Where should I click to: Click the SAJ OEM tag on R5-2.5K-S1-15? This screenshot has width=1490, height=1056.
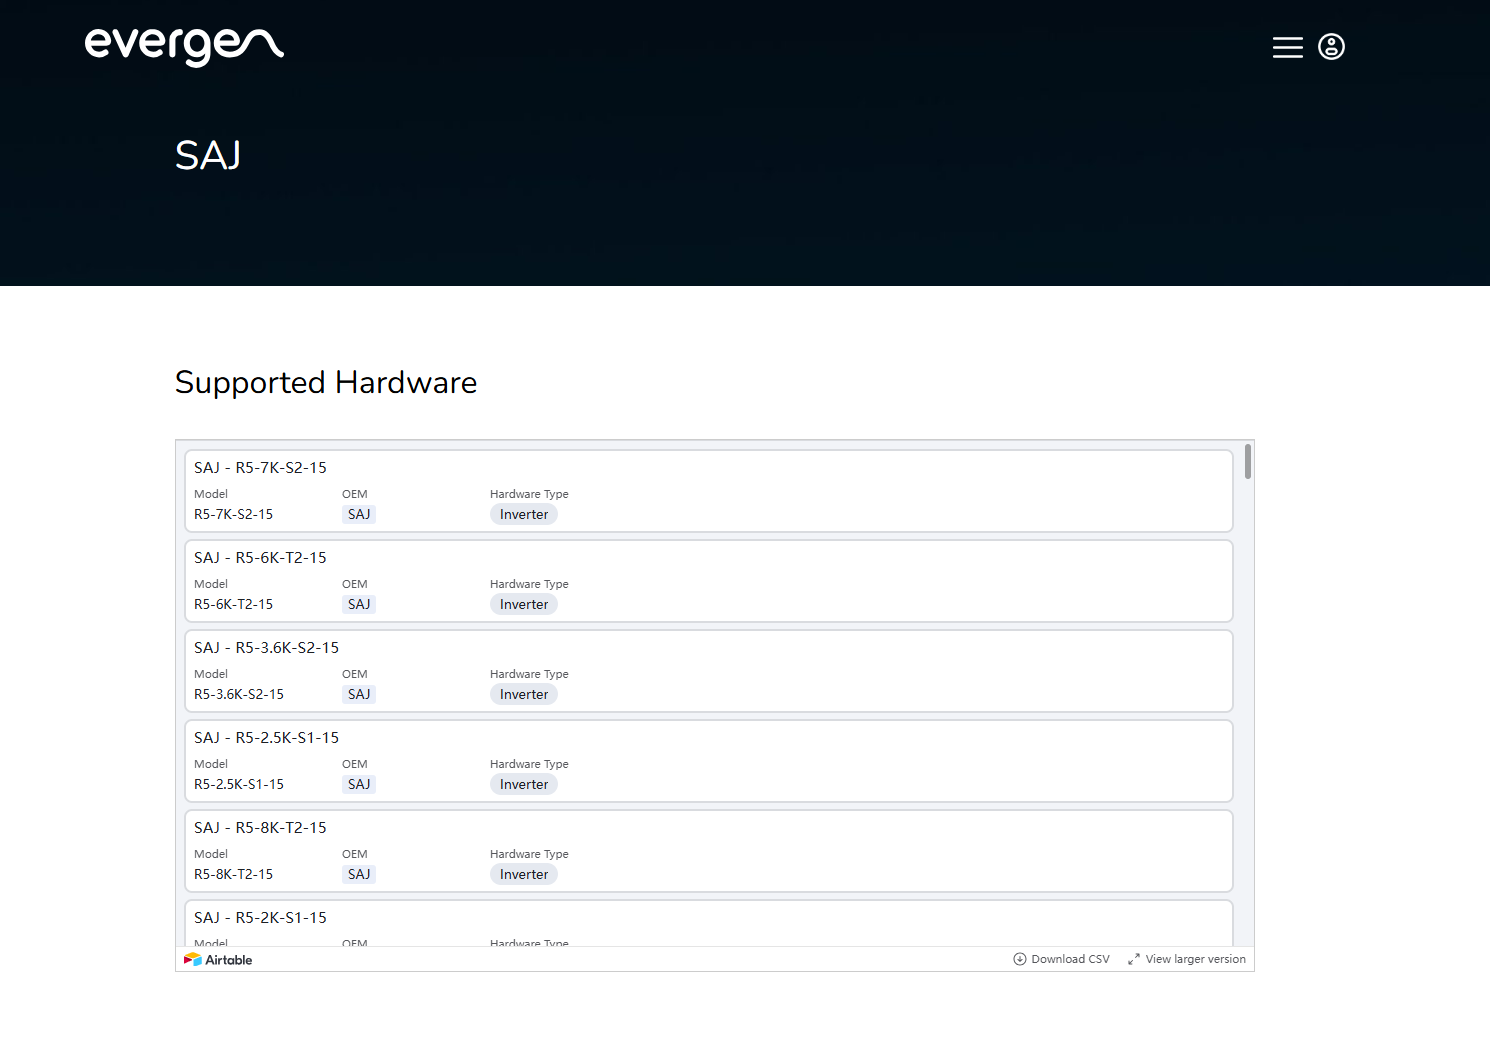point(359,785)
